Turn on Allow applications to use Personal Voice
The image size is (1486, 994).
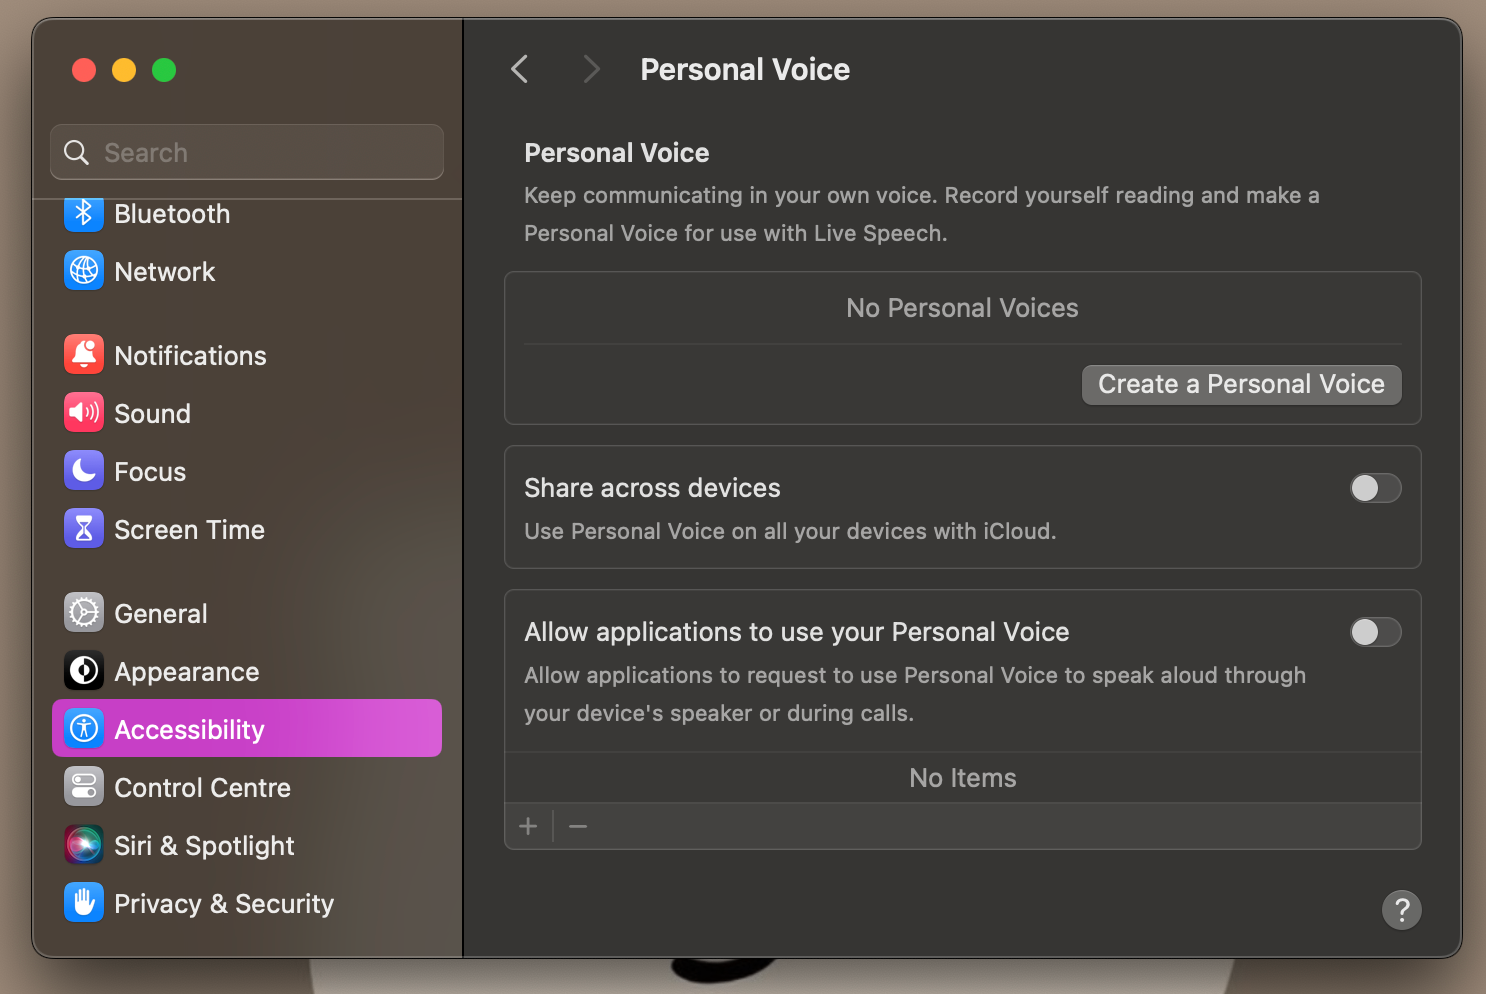[1375, 632]
